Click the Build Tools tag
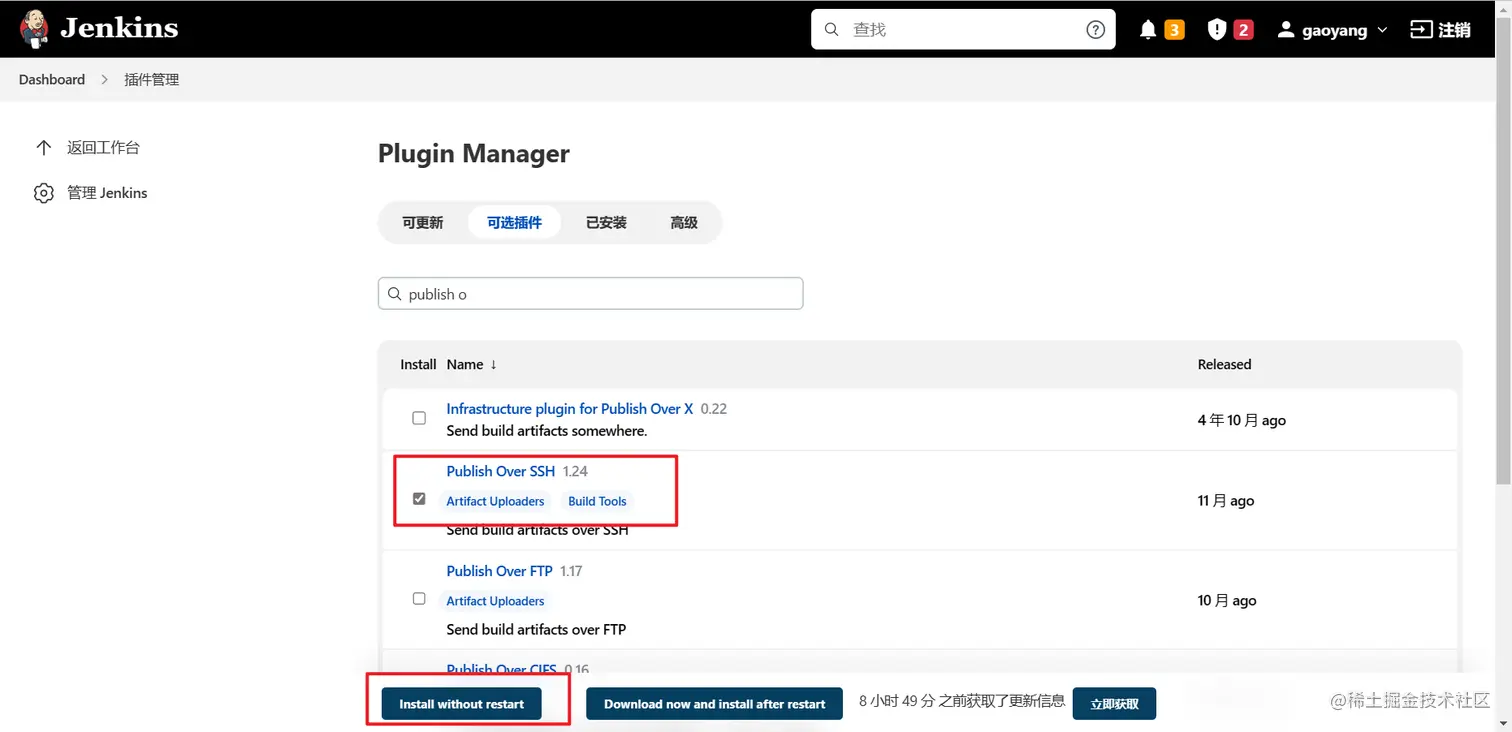 pos(597,501)
